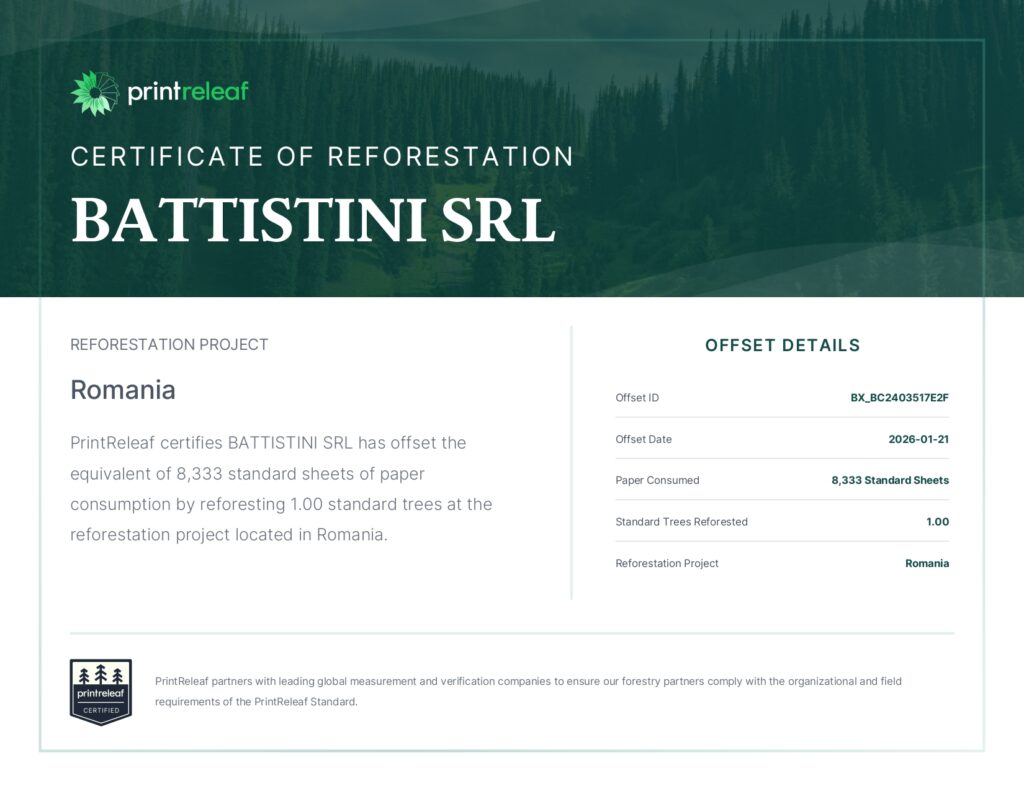Click the 'OFFSET DETAILS' heading
The height and width of the screenshot is (791, 1024).
(x=782, y=346)
